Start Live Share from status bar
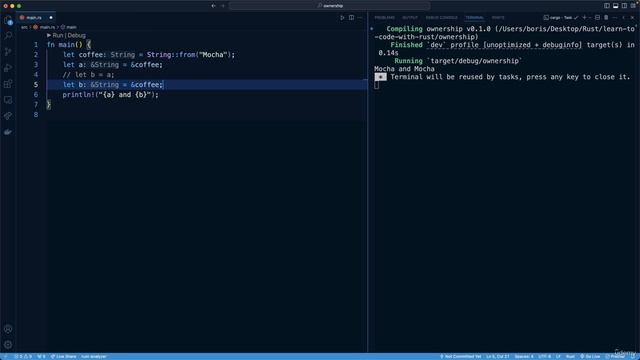 [x=63, y=356]
